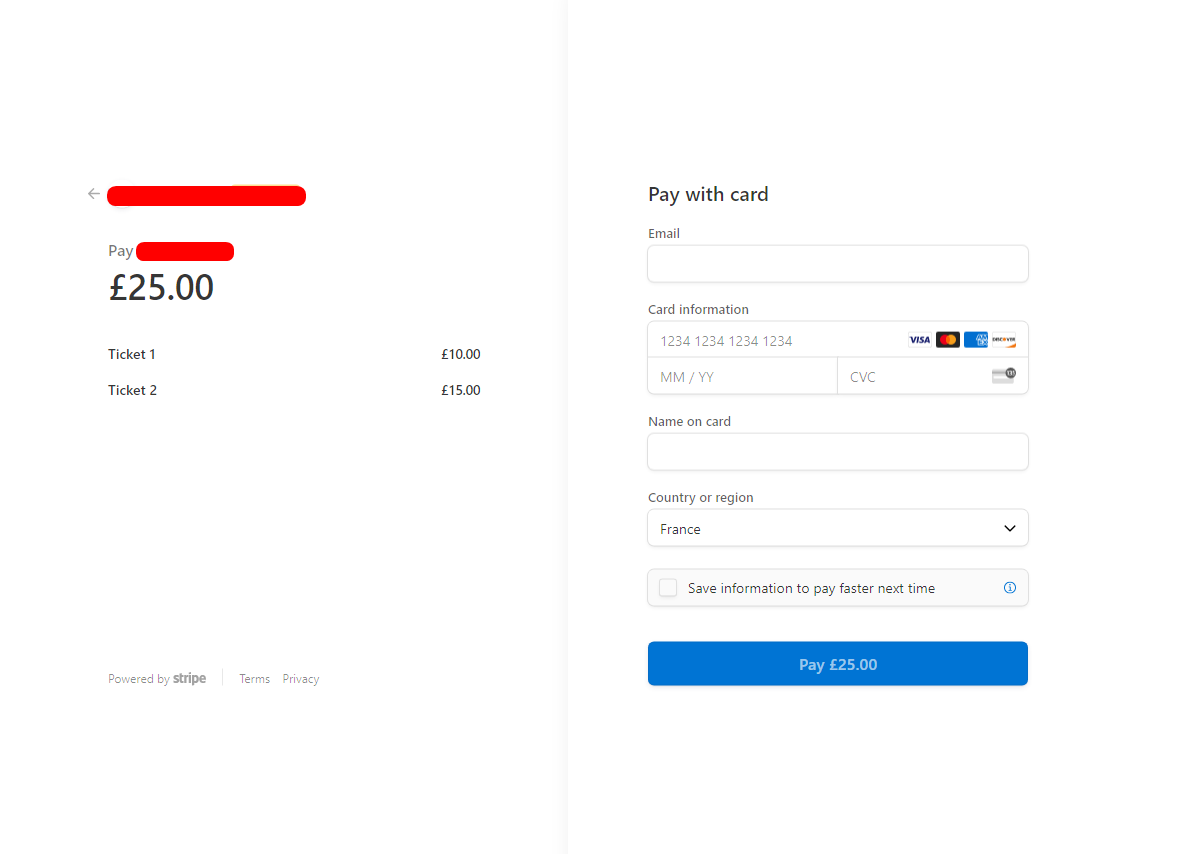Focus the Name on card field
This screenshot has width=1180, height=854.
coord(838,452)
